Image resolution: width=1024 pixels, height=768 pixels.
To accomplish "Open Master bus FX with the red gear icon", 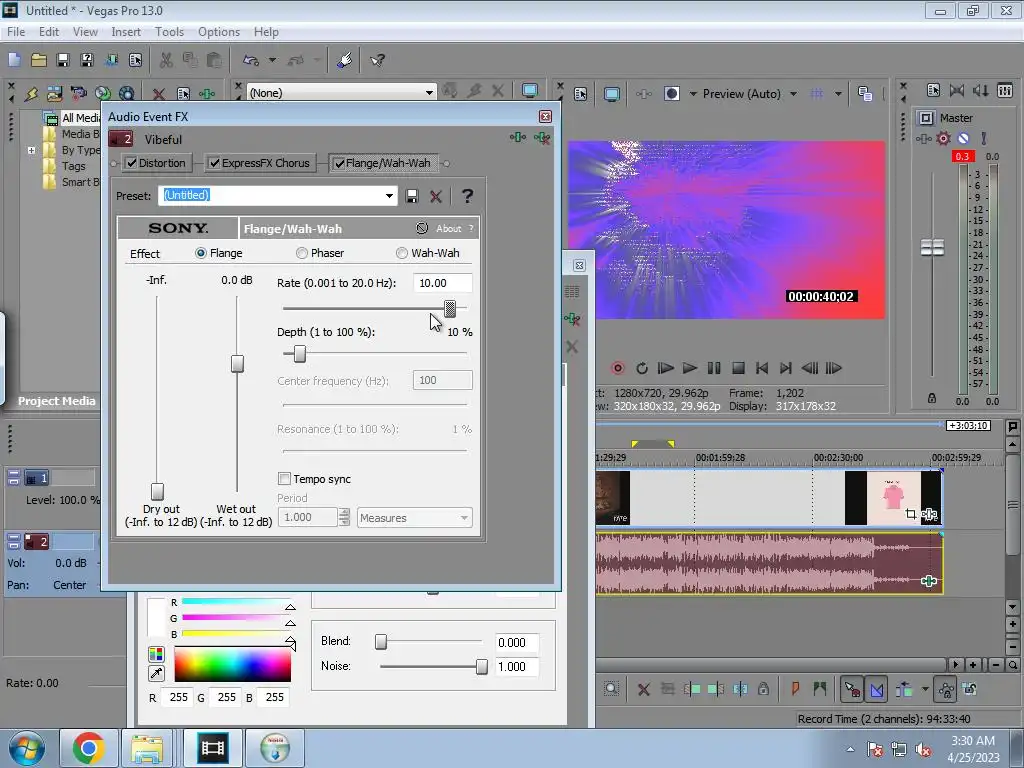I will [x=943, y=138].
